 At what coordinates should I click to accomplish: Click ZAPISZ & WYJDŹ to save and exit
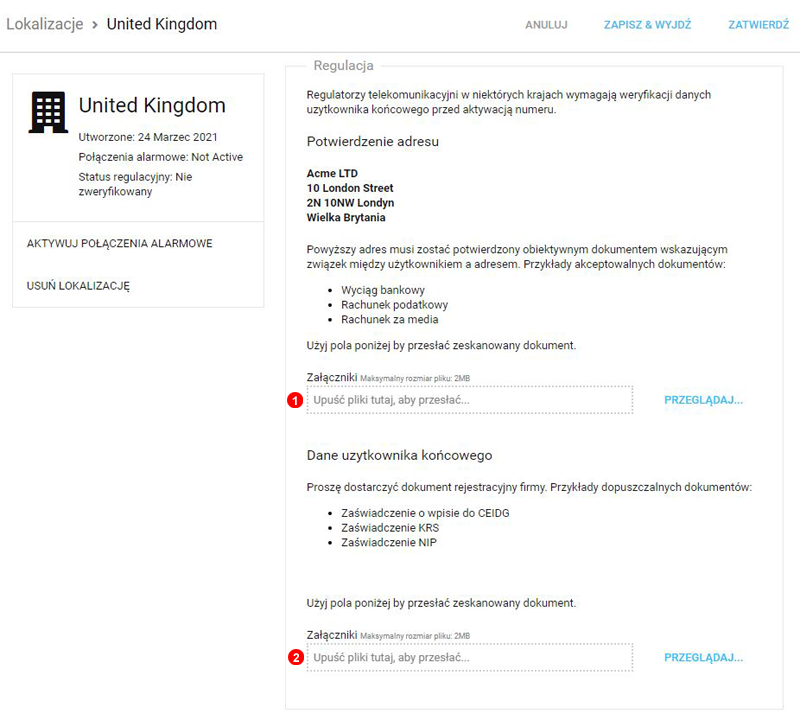click(647, 25)
